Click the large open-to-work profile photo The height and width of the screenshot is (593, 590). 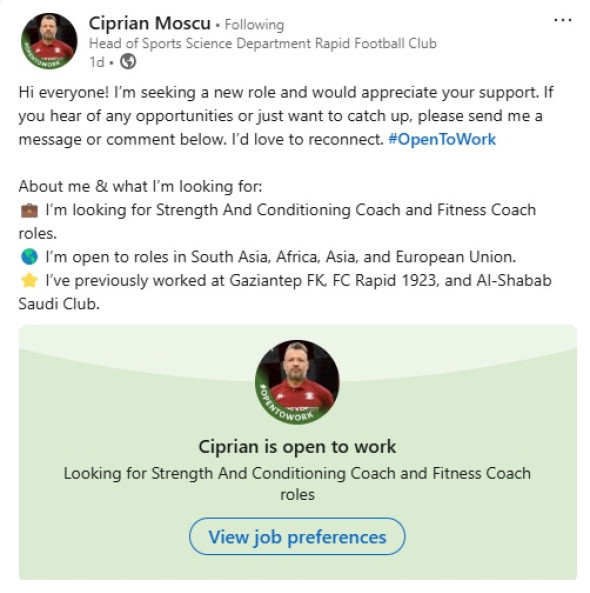[297, 382]
